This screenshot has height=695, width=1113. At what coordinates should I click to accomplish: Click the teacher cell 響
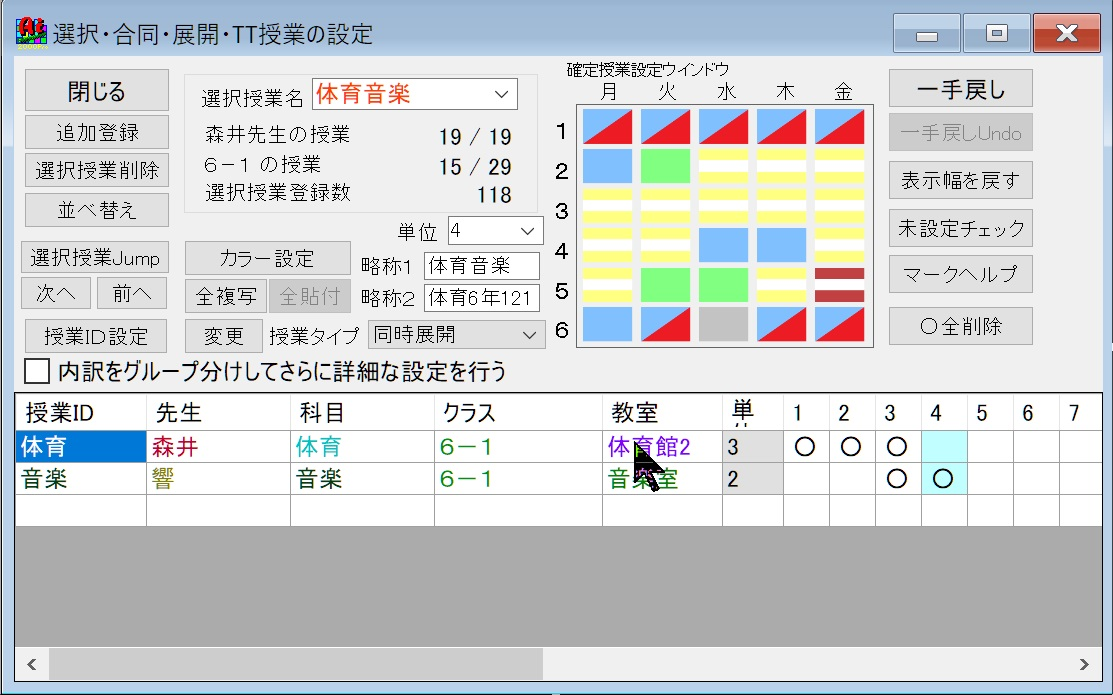click(218, 478)
